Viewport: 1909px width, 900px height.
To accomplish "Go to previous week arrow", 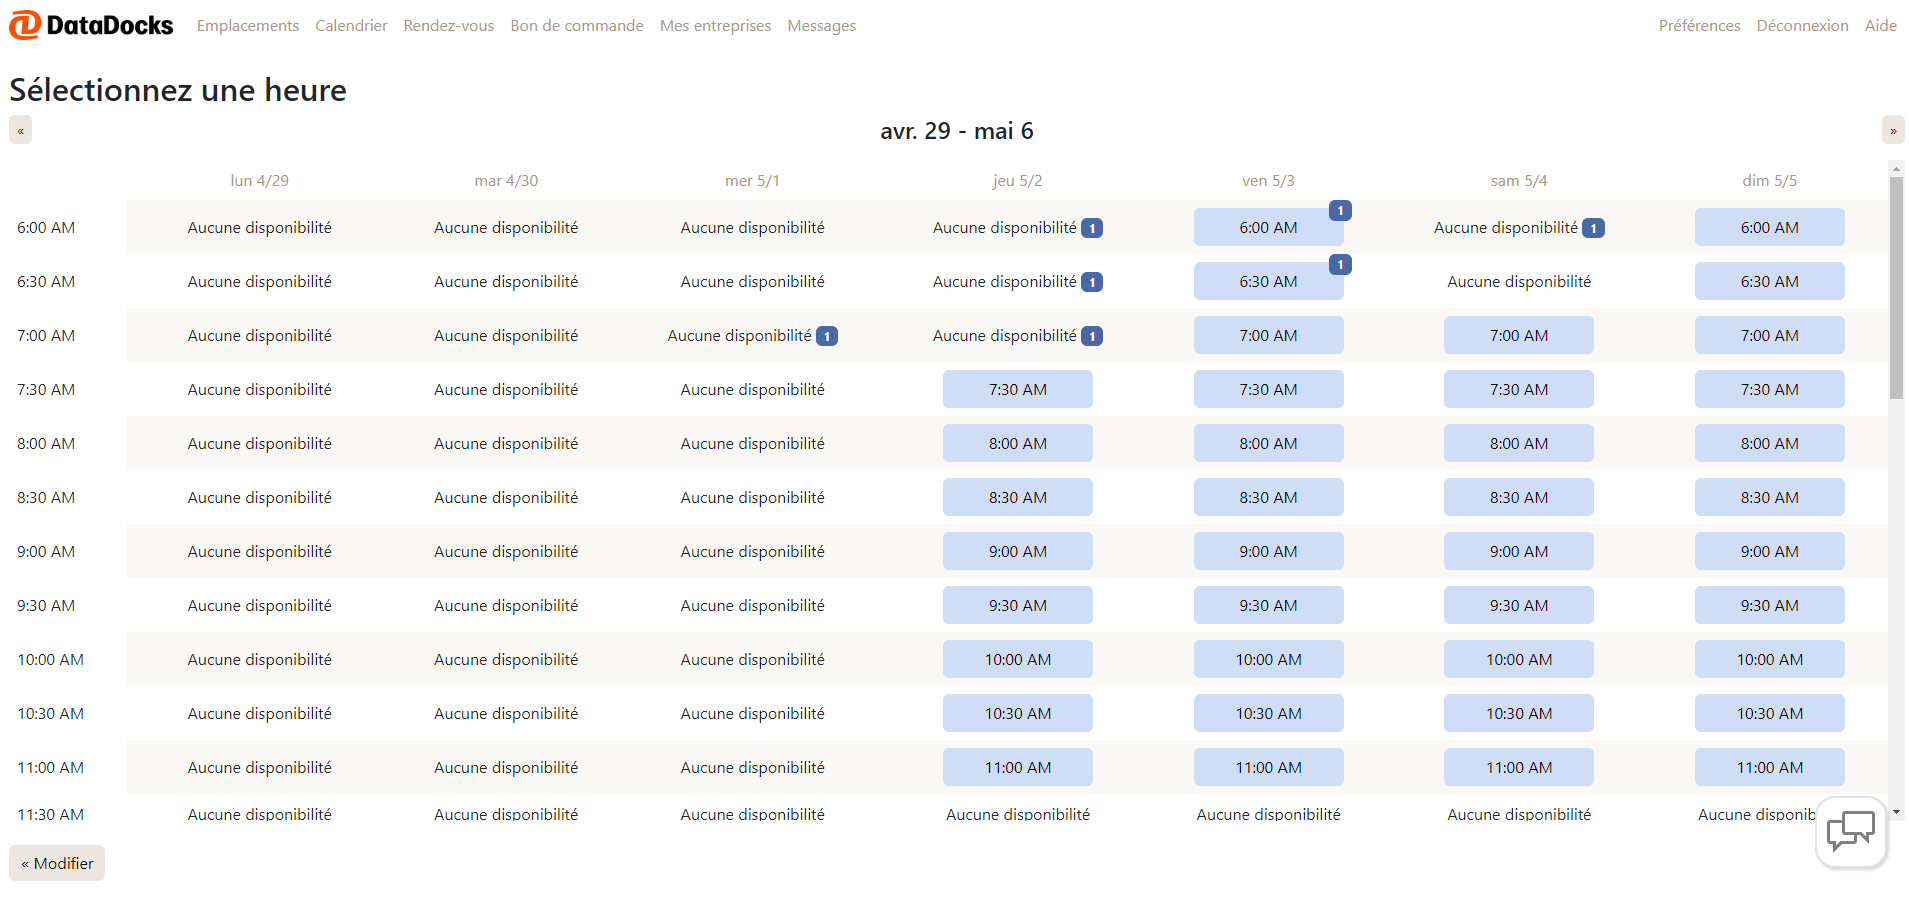I will 20,130.
